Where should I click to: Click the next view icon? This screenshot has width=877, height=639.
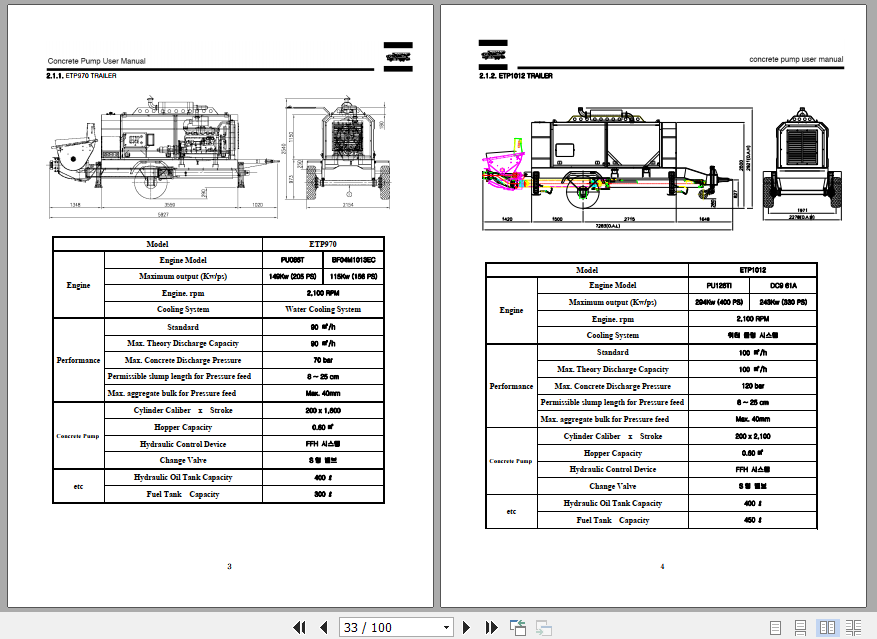click(543, 627)
